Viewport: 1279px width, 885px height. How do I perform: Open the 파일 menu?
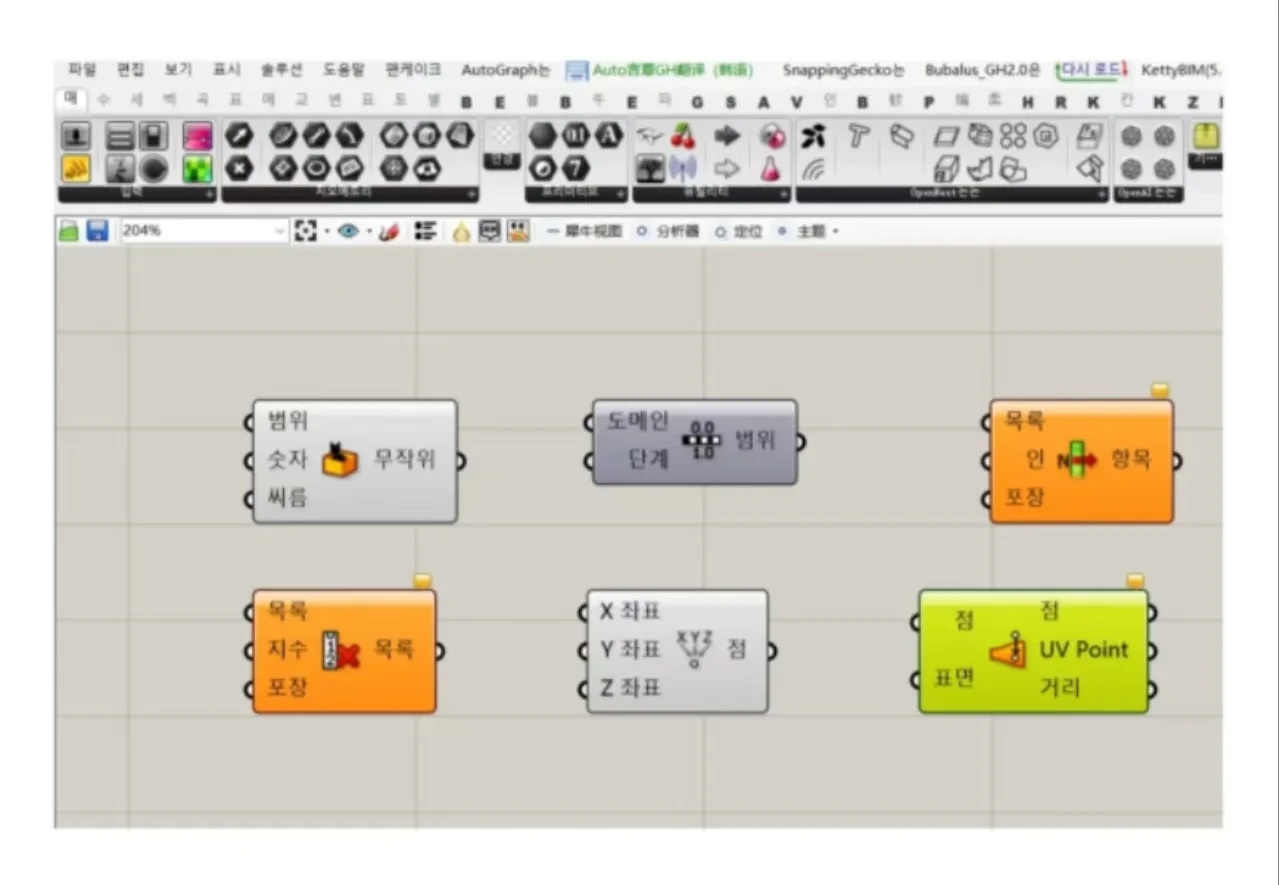[81, 70]
